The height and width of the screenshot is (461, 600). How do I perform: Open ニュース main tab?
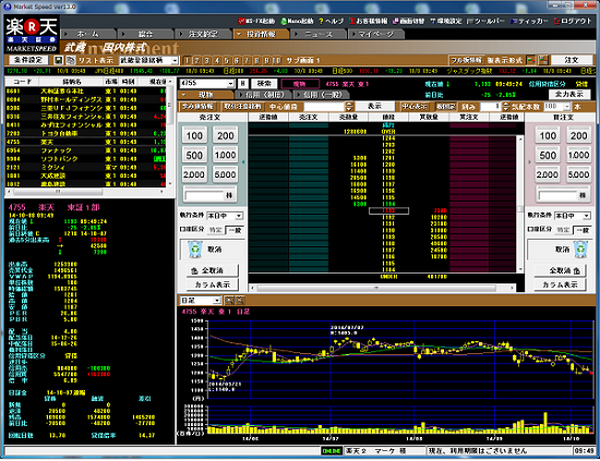click(x=318, y=34)
